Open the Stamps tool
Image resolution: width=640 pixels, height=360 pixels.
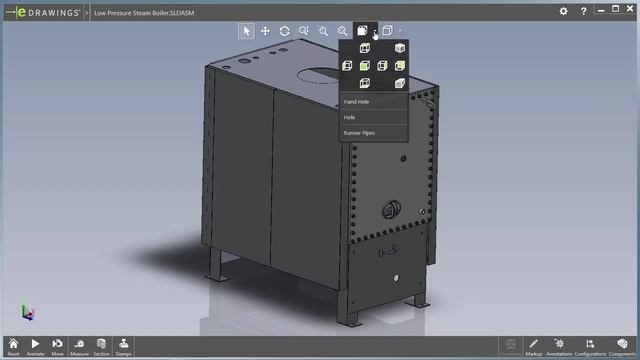coord(124,347)
